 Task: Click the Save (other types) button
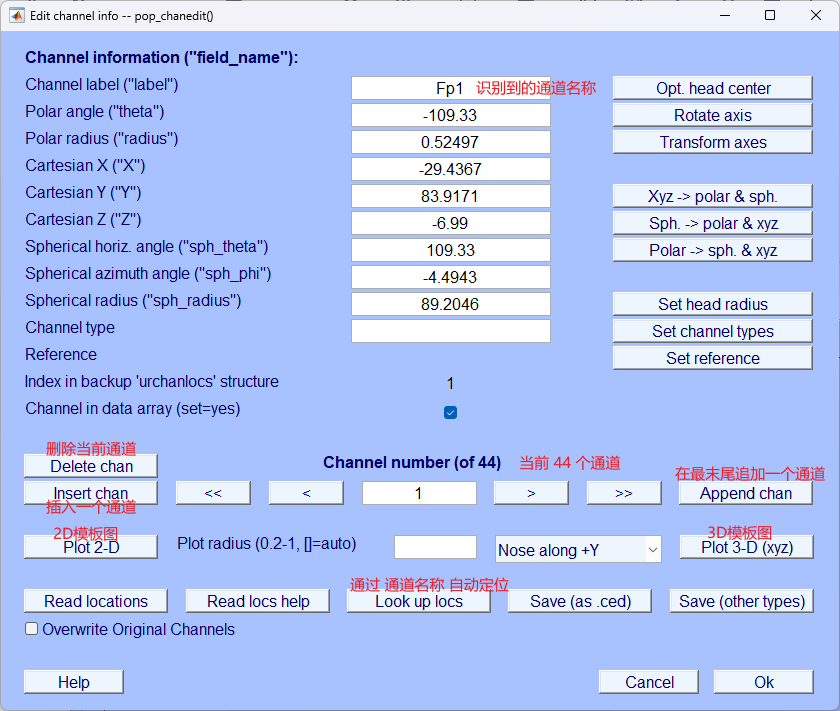tap(742, 601)
